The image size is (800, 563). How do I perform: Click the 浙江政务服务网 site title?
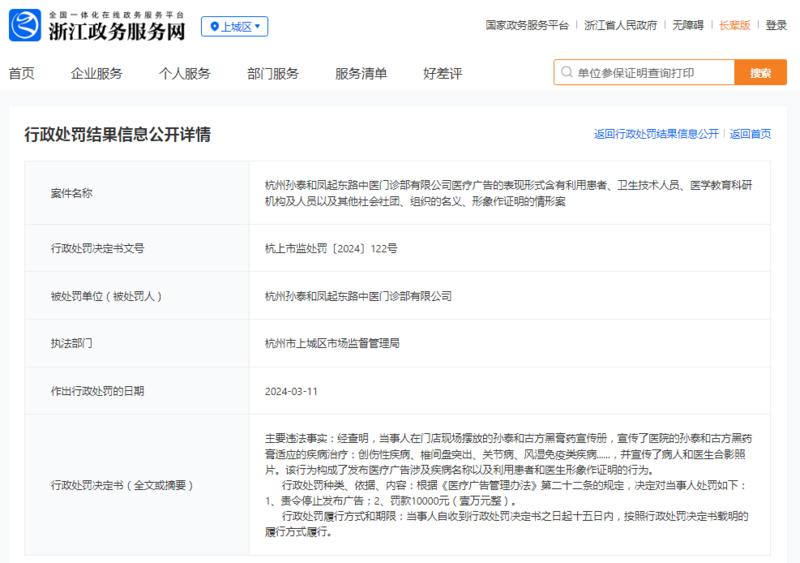117,31
